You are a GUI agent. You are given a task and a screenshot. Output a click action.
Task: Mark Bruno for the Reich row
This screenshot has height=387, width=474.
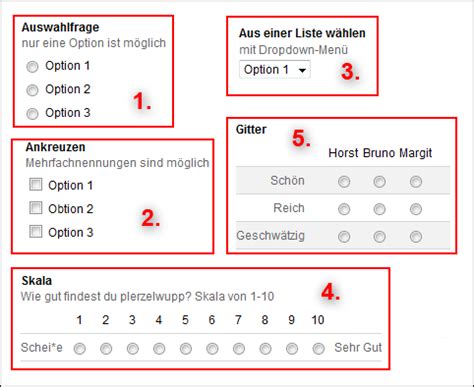pos(379,209)
